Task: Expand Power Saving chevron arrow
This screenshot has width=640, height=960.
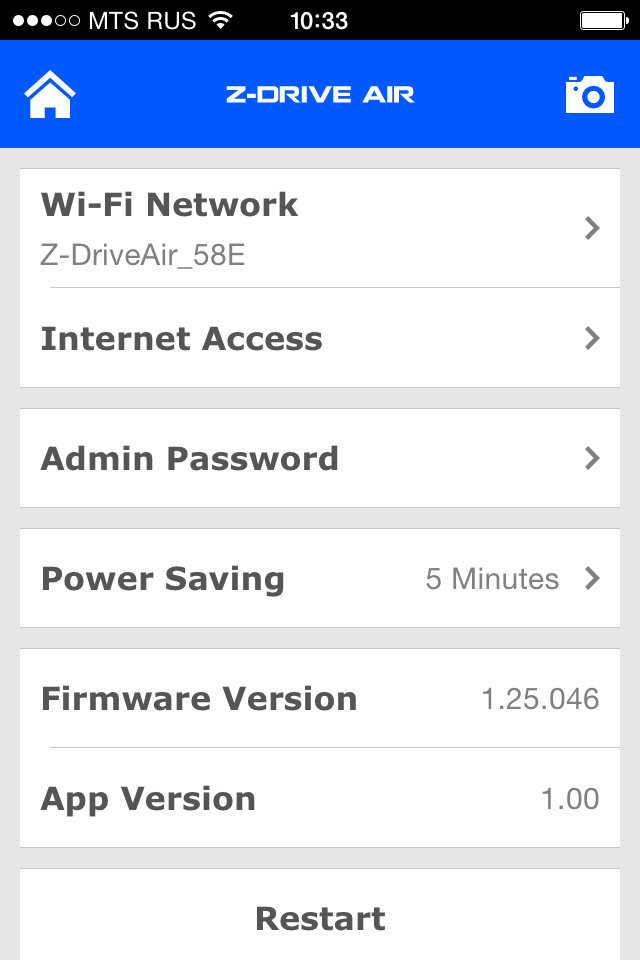Action: pyautogui.click(x=592, y=578)
